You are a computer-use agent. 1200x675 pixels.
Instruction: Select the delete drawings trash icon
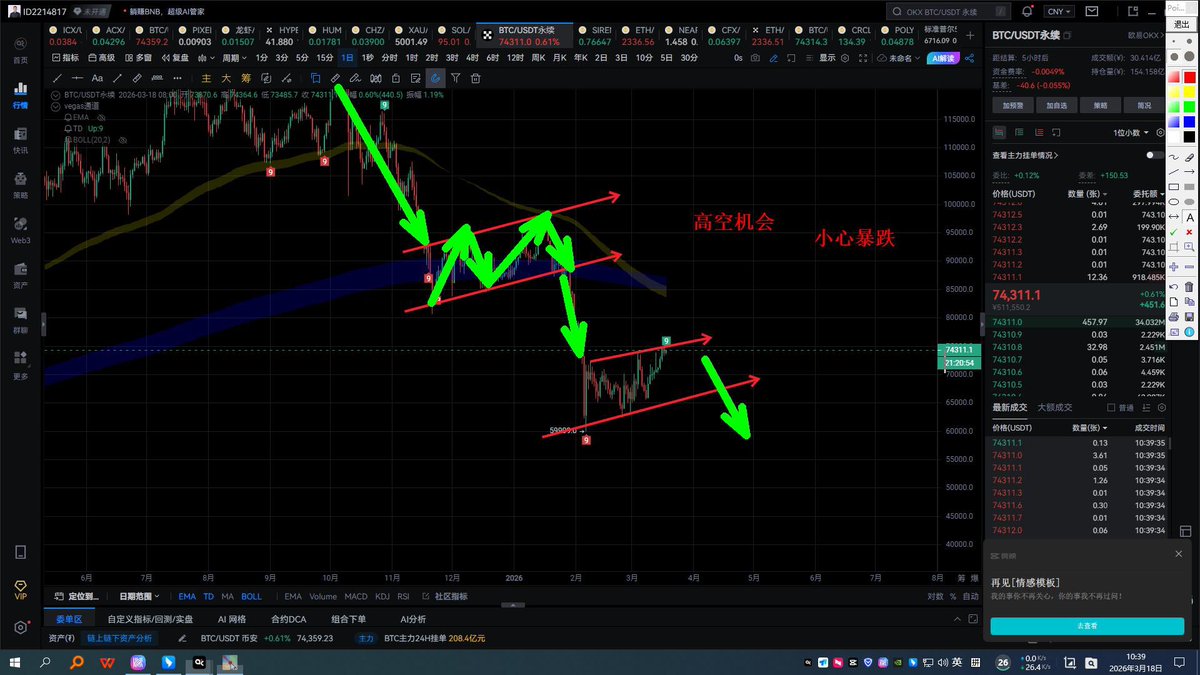click(x=476, y=78)
